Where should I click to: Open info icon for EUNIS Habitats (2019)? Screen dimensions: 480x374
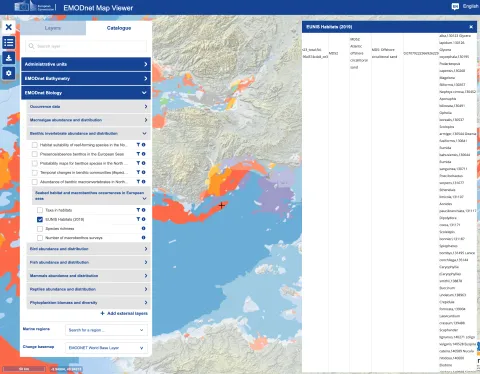coord(144,219)
